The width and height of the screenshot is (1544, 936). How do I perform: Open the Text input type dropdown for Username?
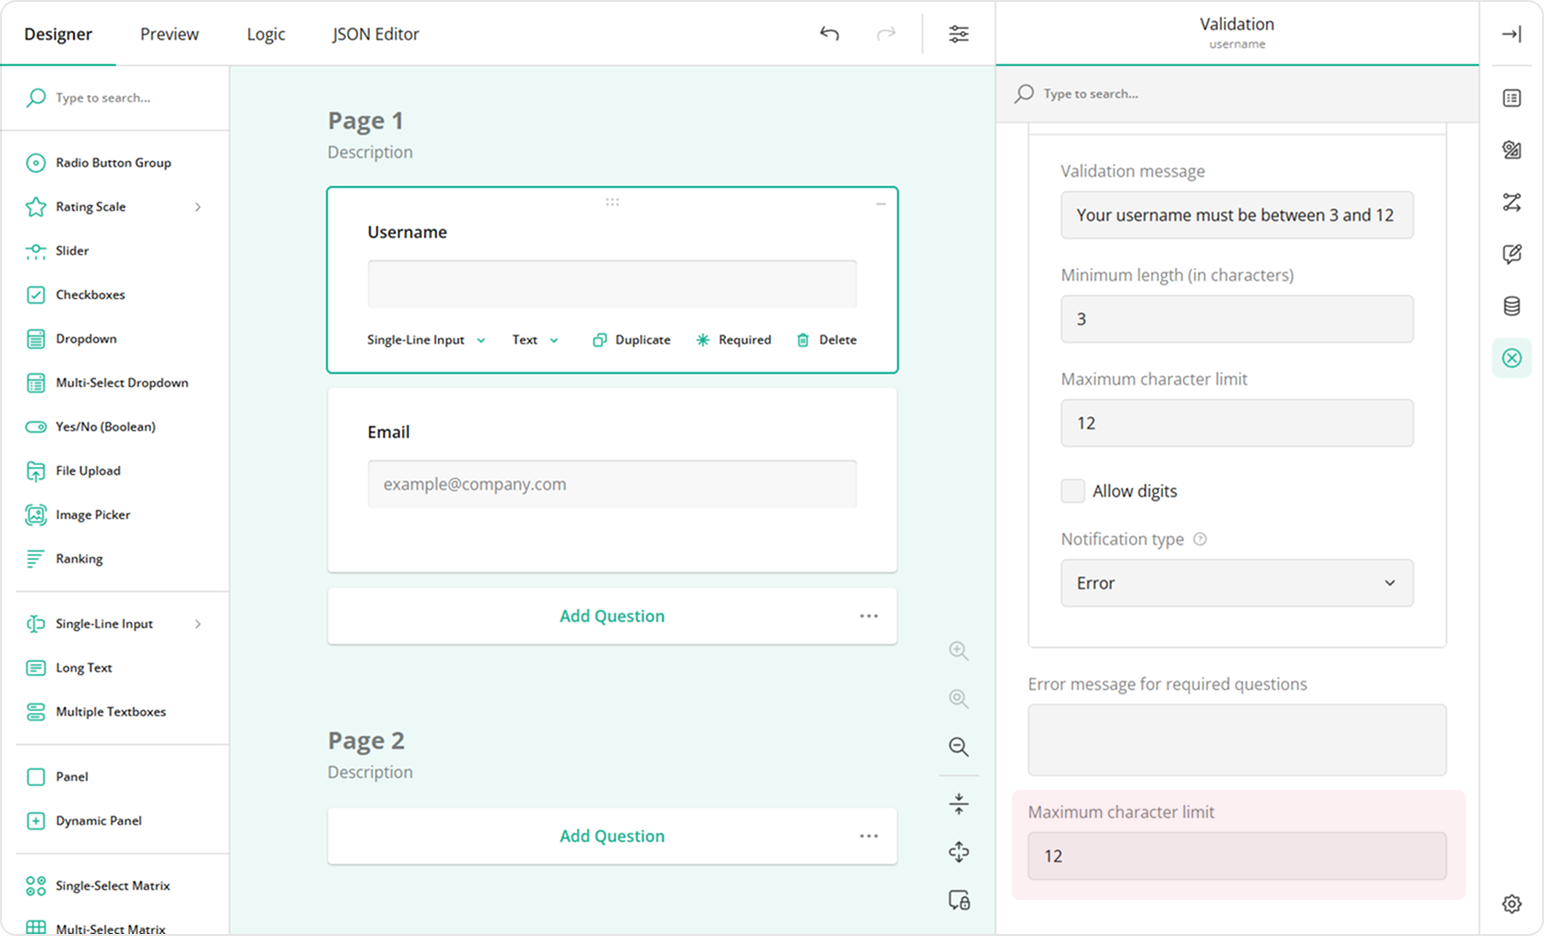coord(534,339)
